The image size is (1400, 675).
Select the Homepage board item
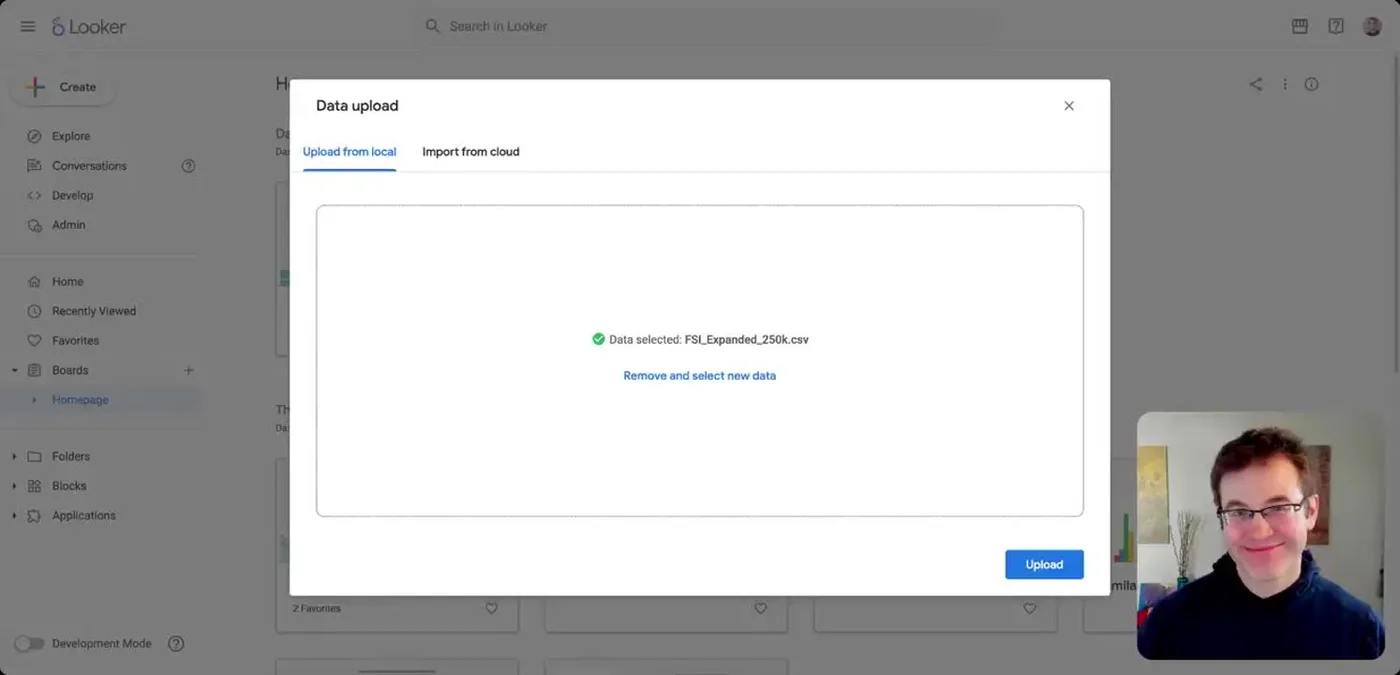(80, 400)
